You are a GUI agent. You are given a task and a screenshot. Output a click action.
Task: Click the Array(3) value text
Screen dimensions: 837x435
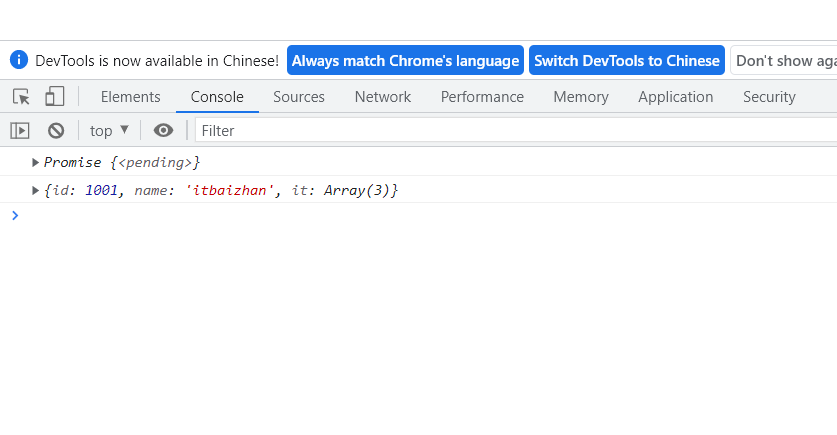pyautogui.click(x=357, y=190)
